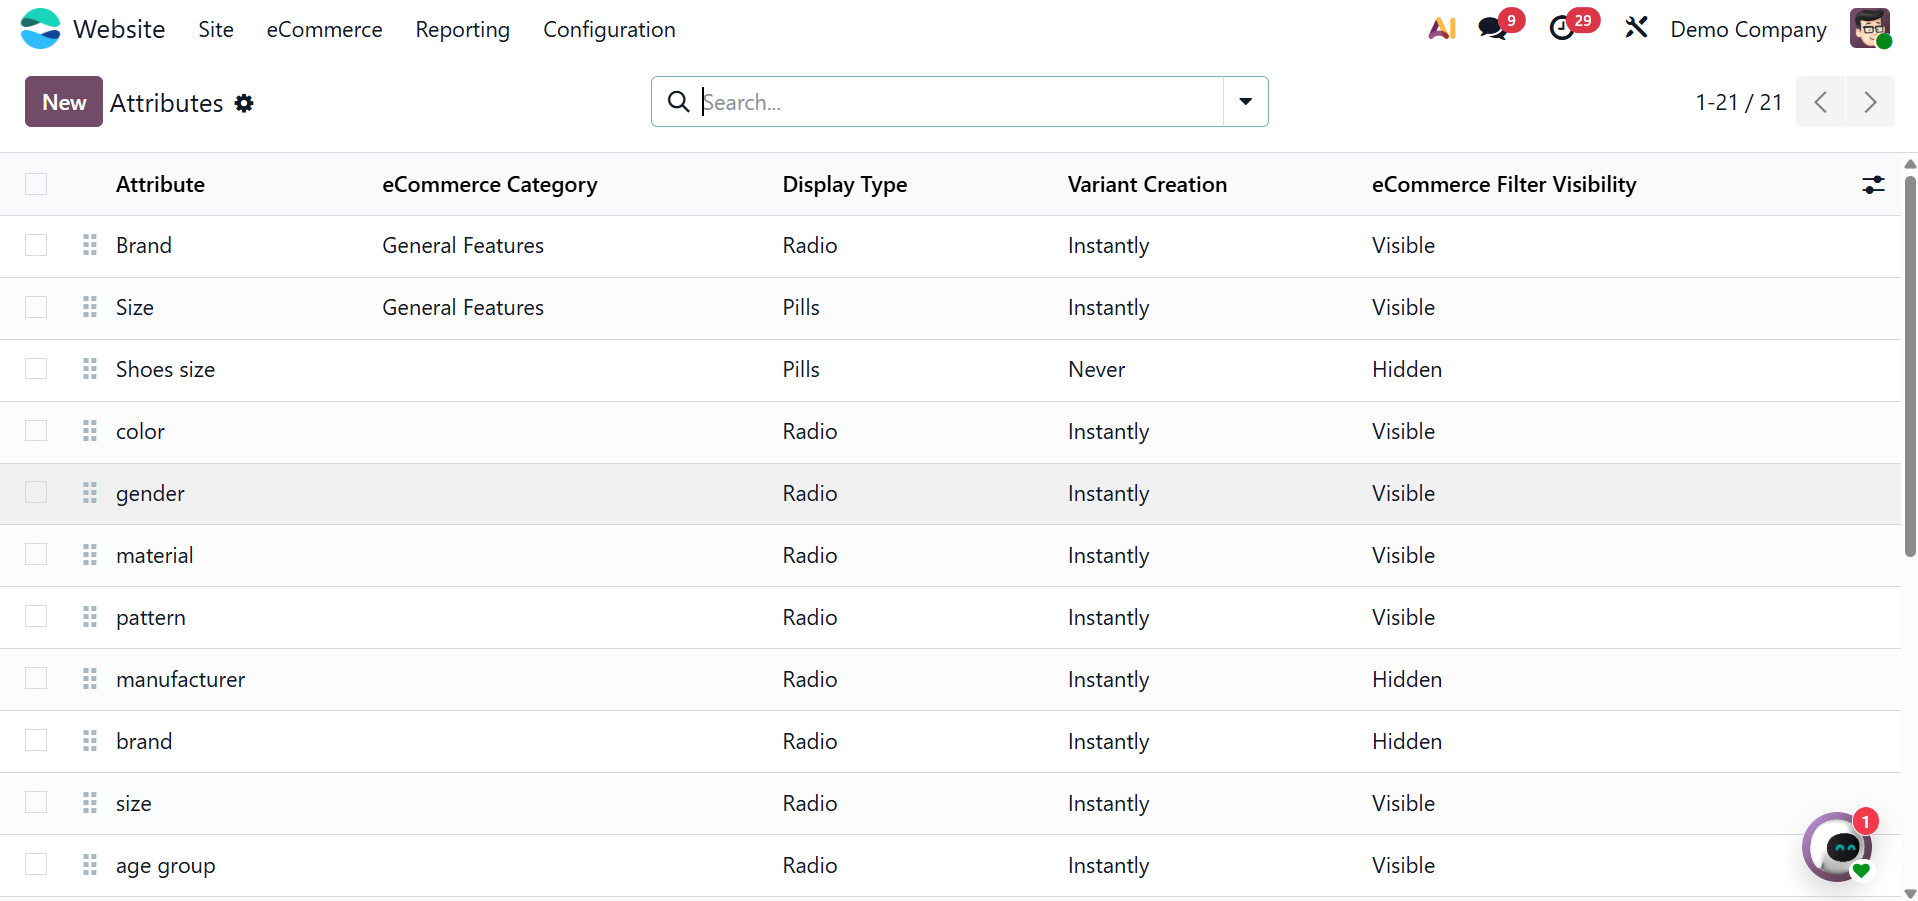Check the box for the Shoes size row
Image resolution: width=1918 pixels, height=901 pixels.
pyautogui.click(x=36, y=369)
